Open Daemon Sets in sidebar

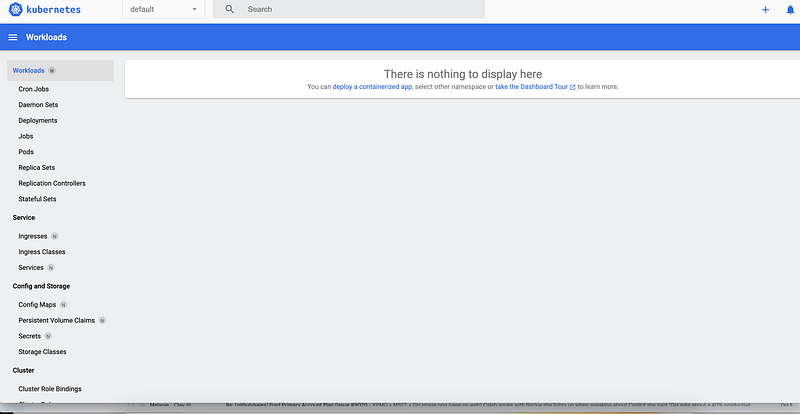[38, 105]
